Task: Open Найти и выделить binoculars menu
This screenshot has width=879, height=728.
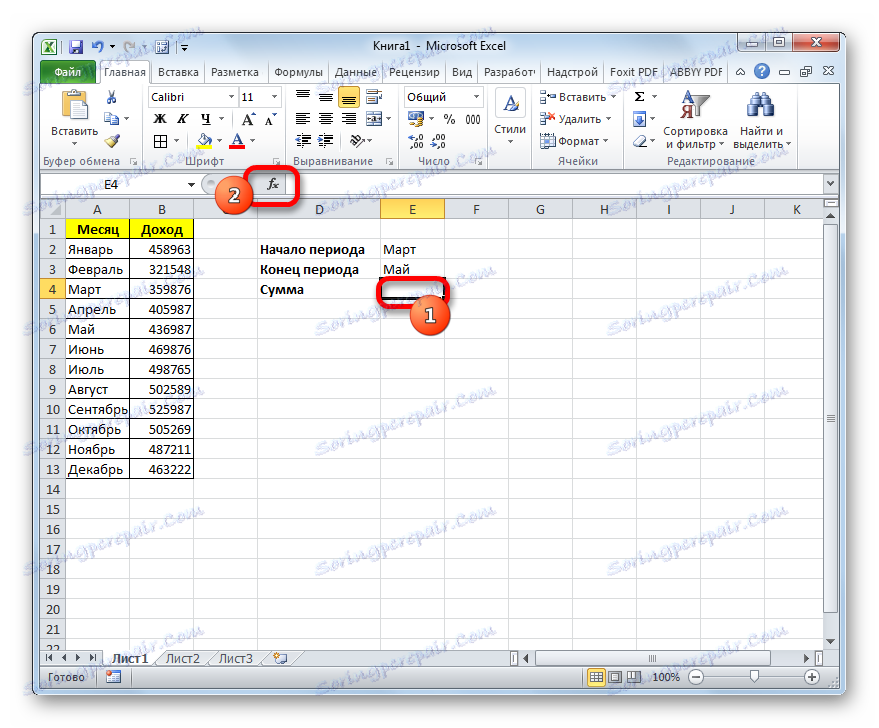Action: tap(761, 120)
